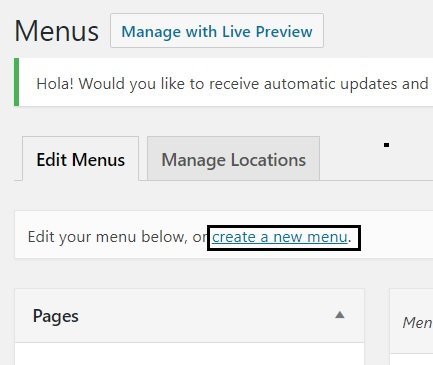Click the small black square beside the tabs
Image resolution: width=433 pixels, height=365 pixels.
387,145
